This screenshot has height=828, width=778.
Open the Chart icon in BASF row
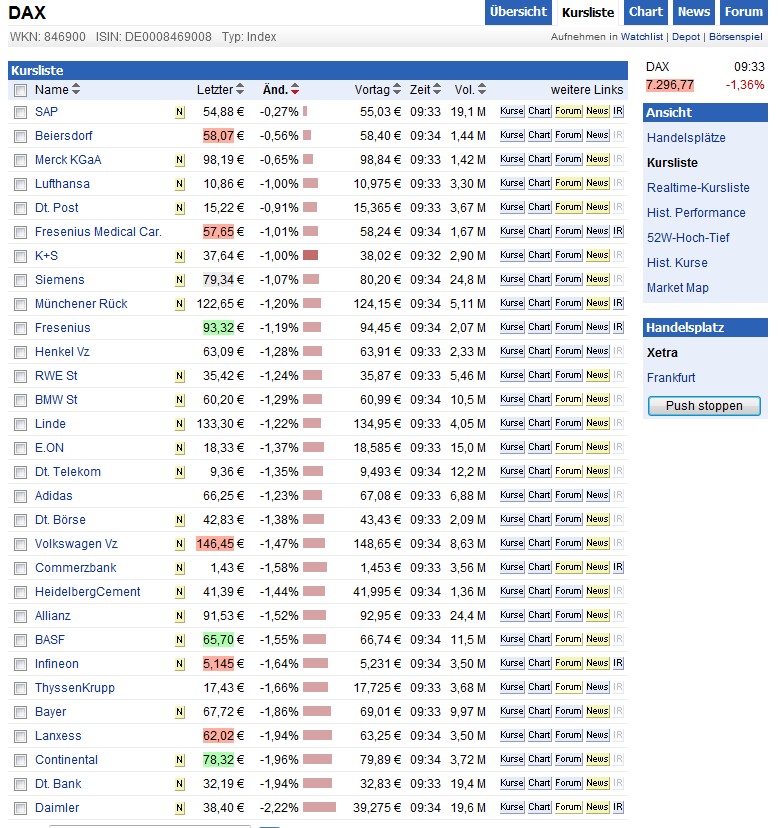coord(539,640)
